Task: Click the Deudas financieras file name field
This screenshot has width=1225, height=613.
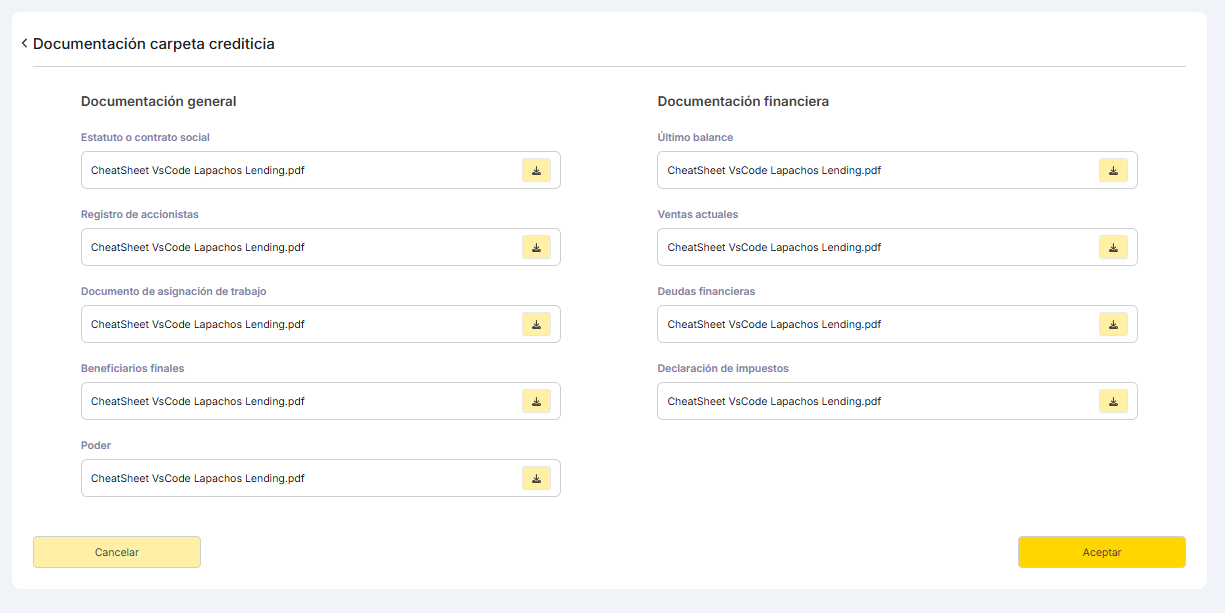Action: point(877,324)
